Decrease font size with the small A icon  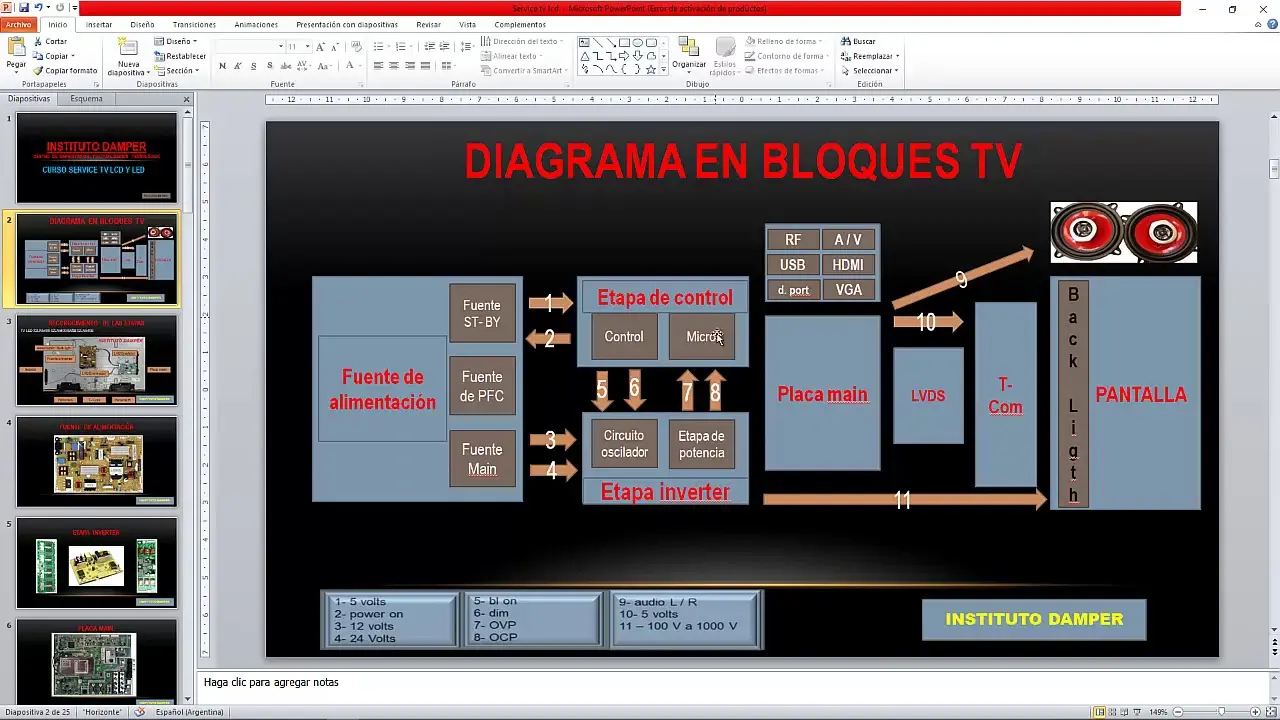[335, 47]
